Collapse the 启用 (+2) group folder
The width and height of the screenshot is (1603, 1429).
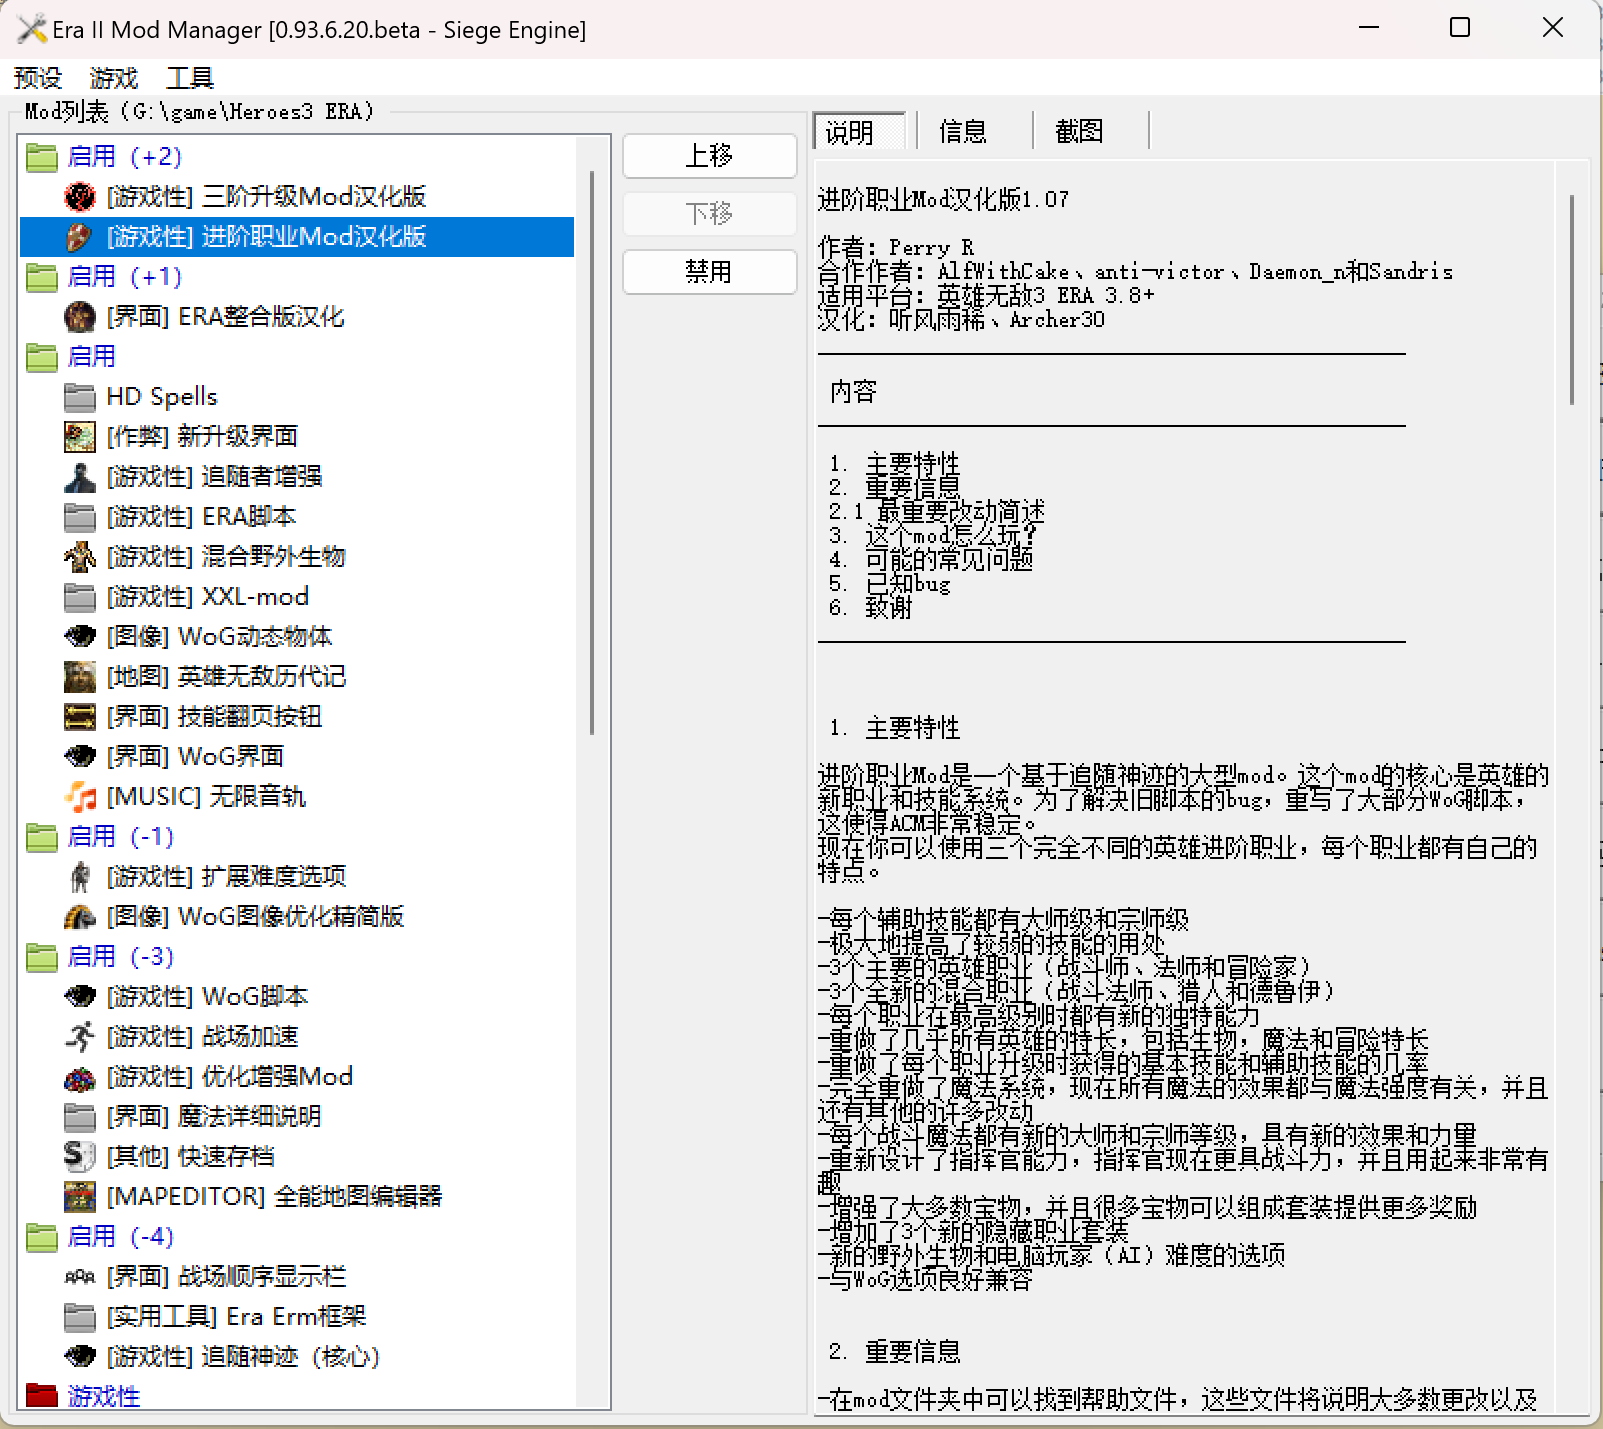point(42,157)
